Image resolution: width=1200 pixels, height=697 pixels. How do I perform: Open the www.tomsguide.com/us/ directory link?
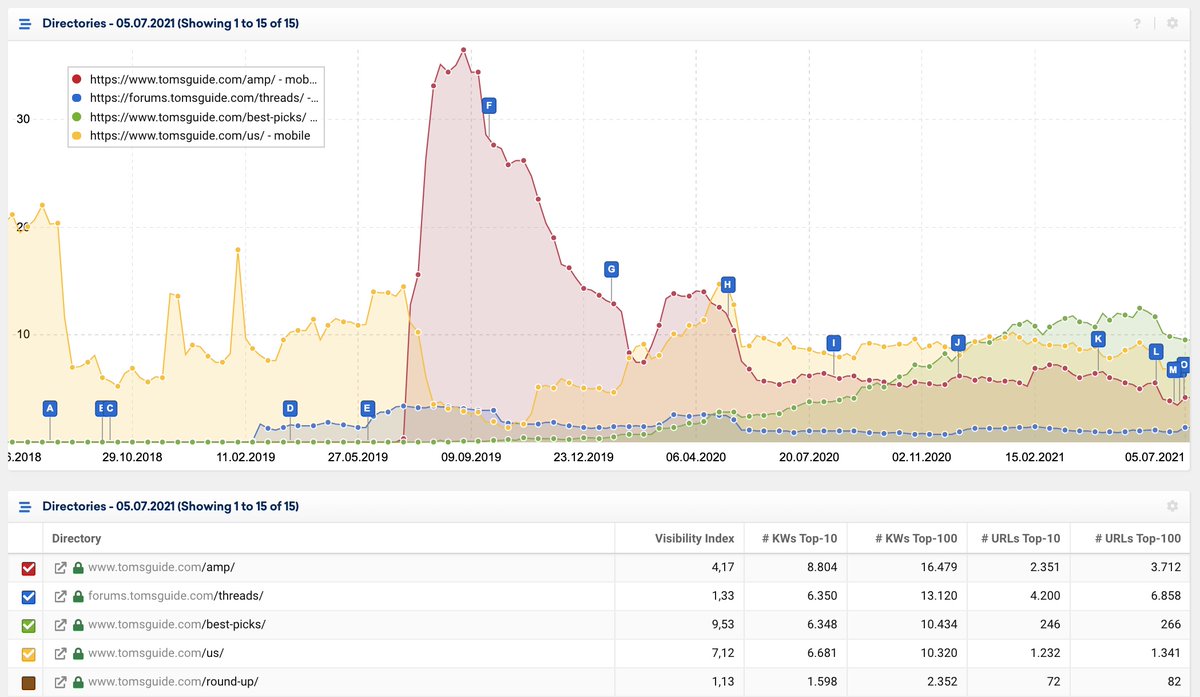[155, 653]
